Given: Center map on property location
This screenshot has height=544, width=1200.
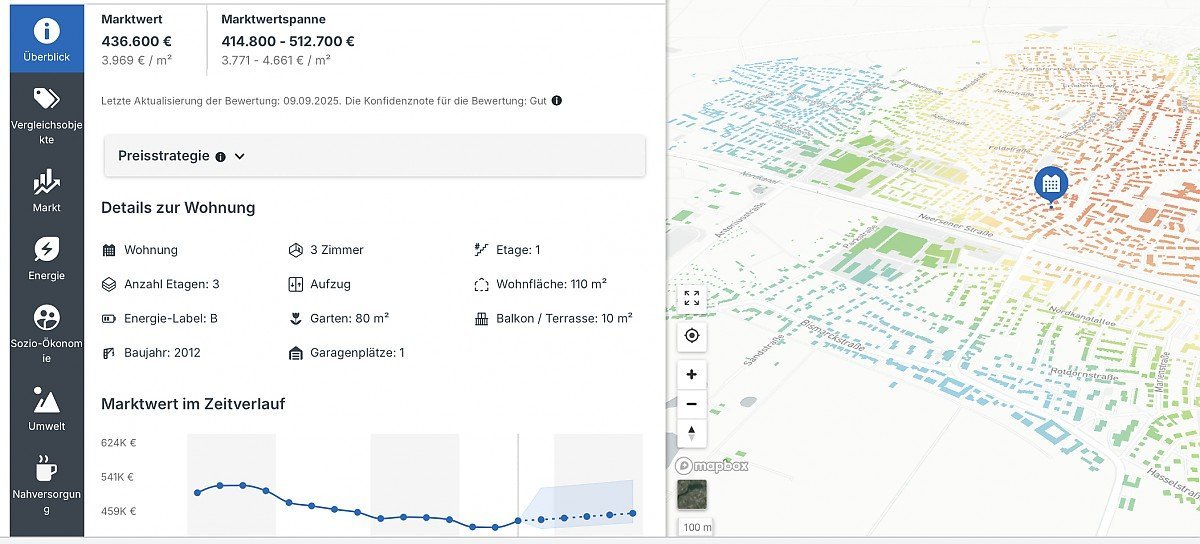Looking at the screenshot, I should (691, 336).
